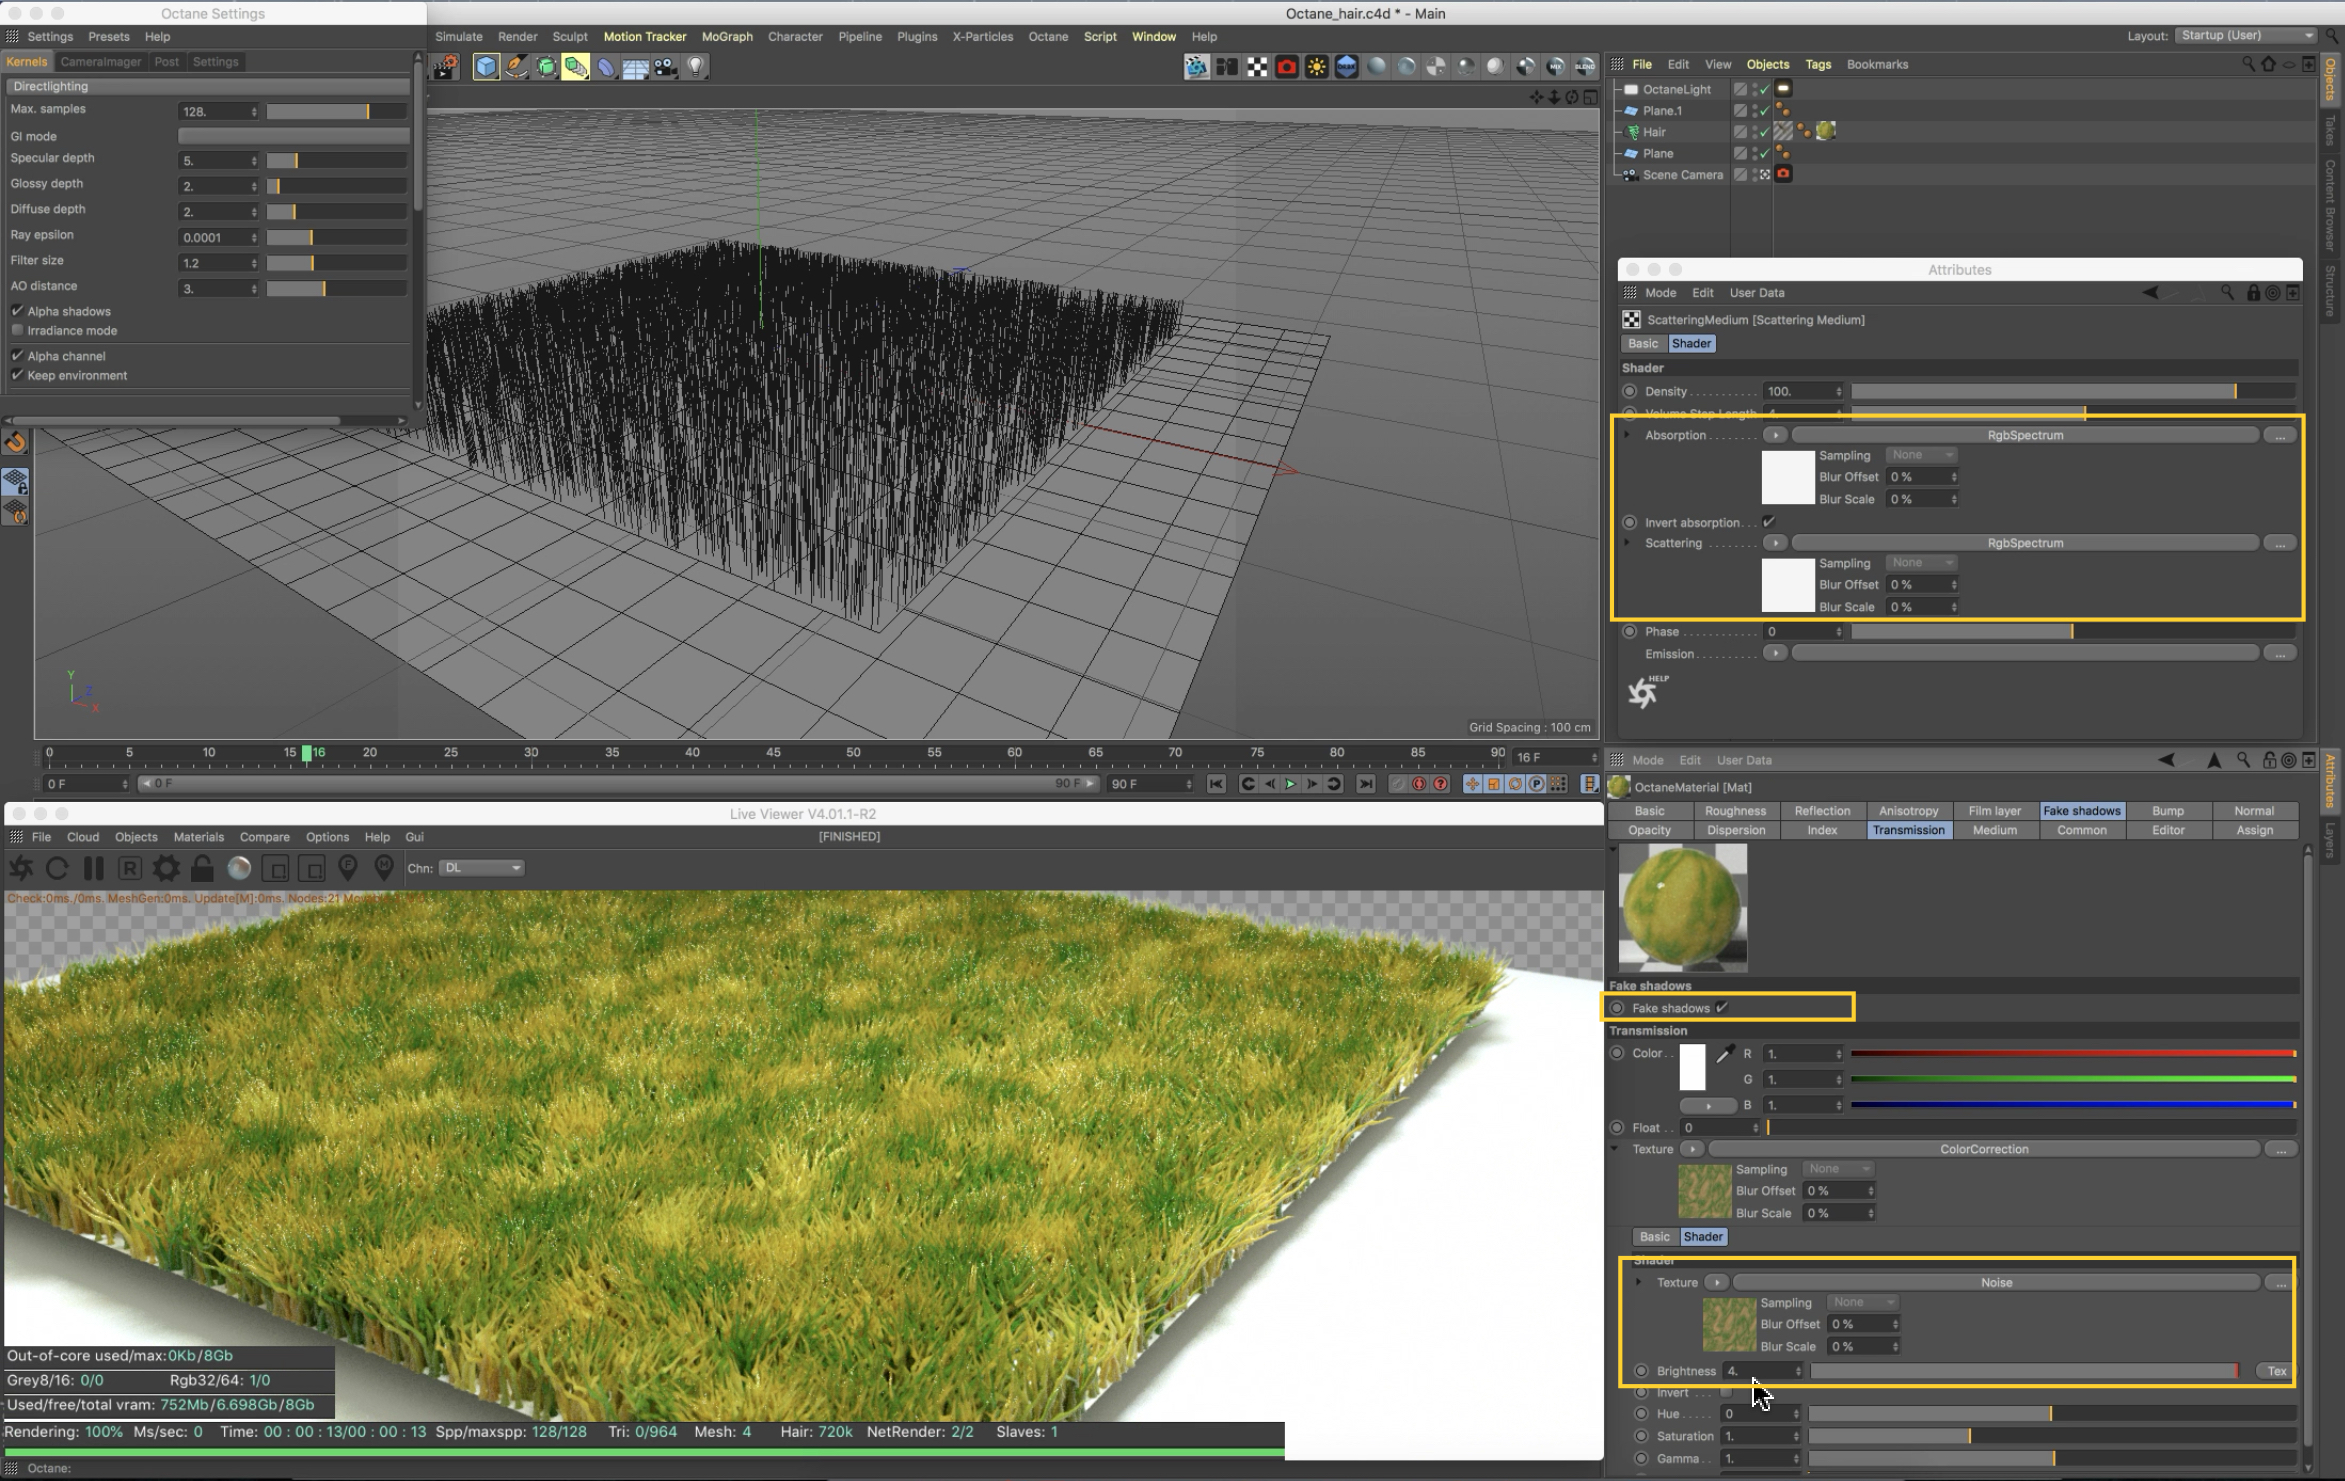Toggle the camera lock icon in Live Viewer

click(202, 868)
